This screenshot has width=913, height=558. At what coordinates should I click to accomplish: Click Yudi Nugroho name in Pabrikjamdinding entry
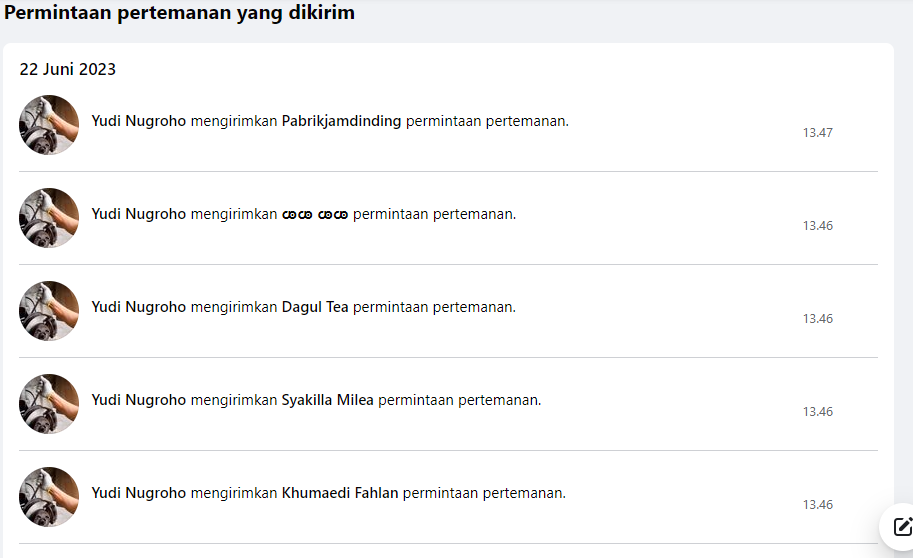tap(139, 121)
